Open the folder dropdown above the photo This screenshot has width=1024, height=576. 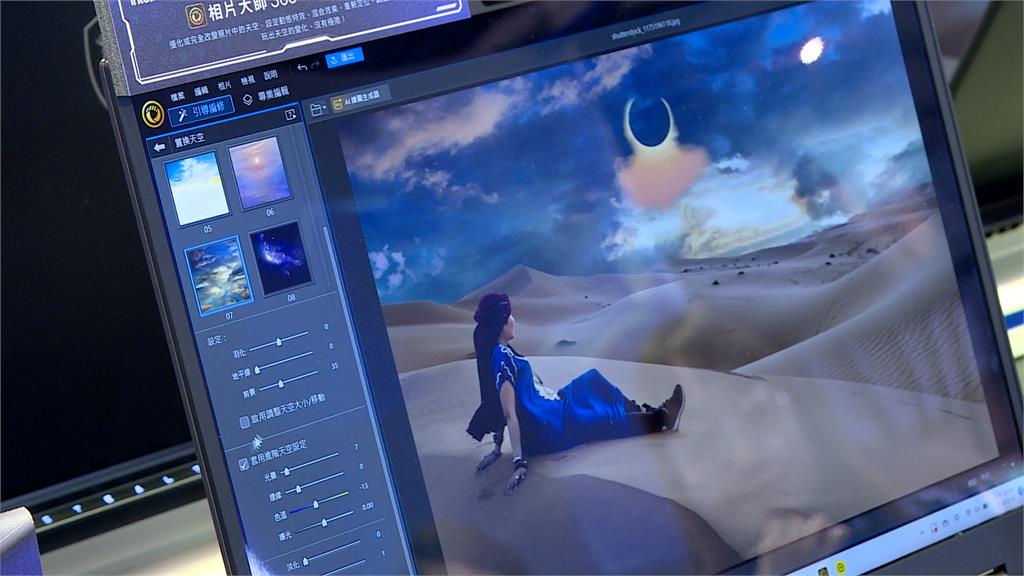point(318,110)
